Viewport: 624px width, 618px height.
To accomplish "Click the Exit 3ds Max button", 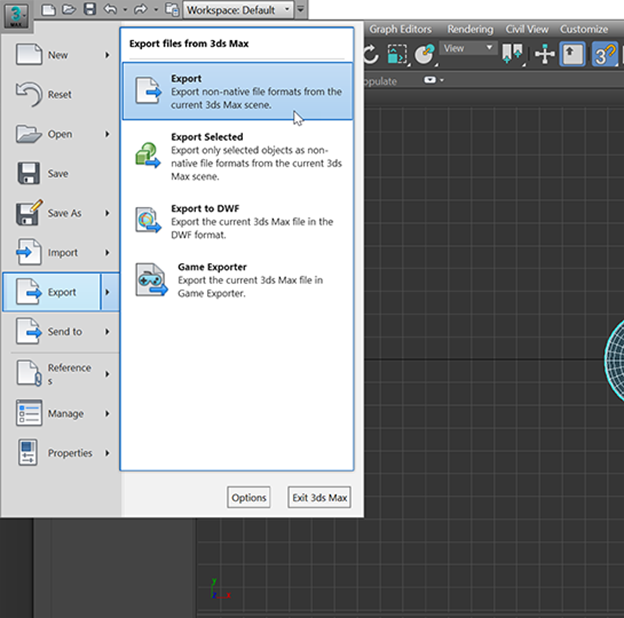I will click(x=319, y=497).
